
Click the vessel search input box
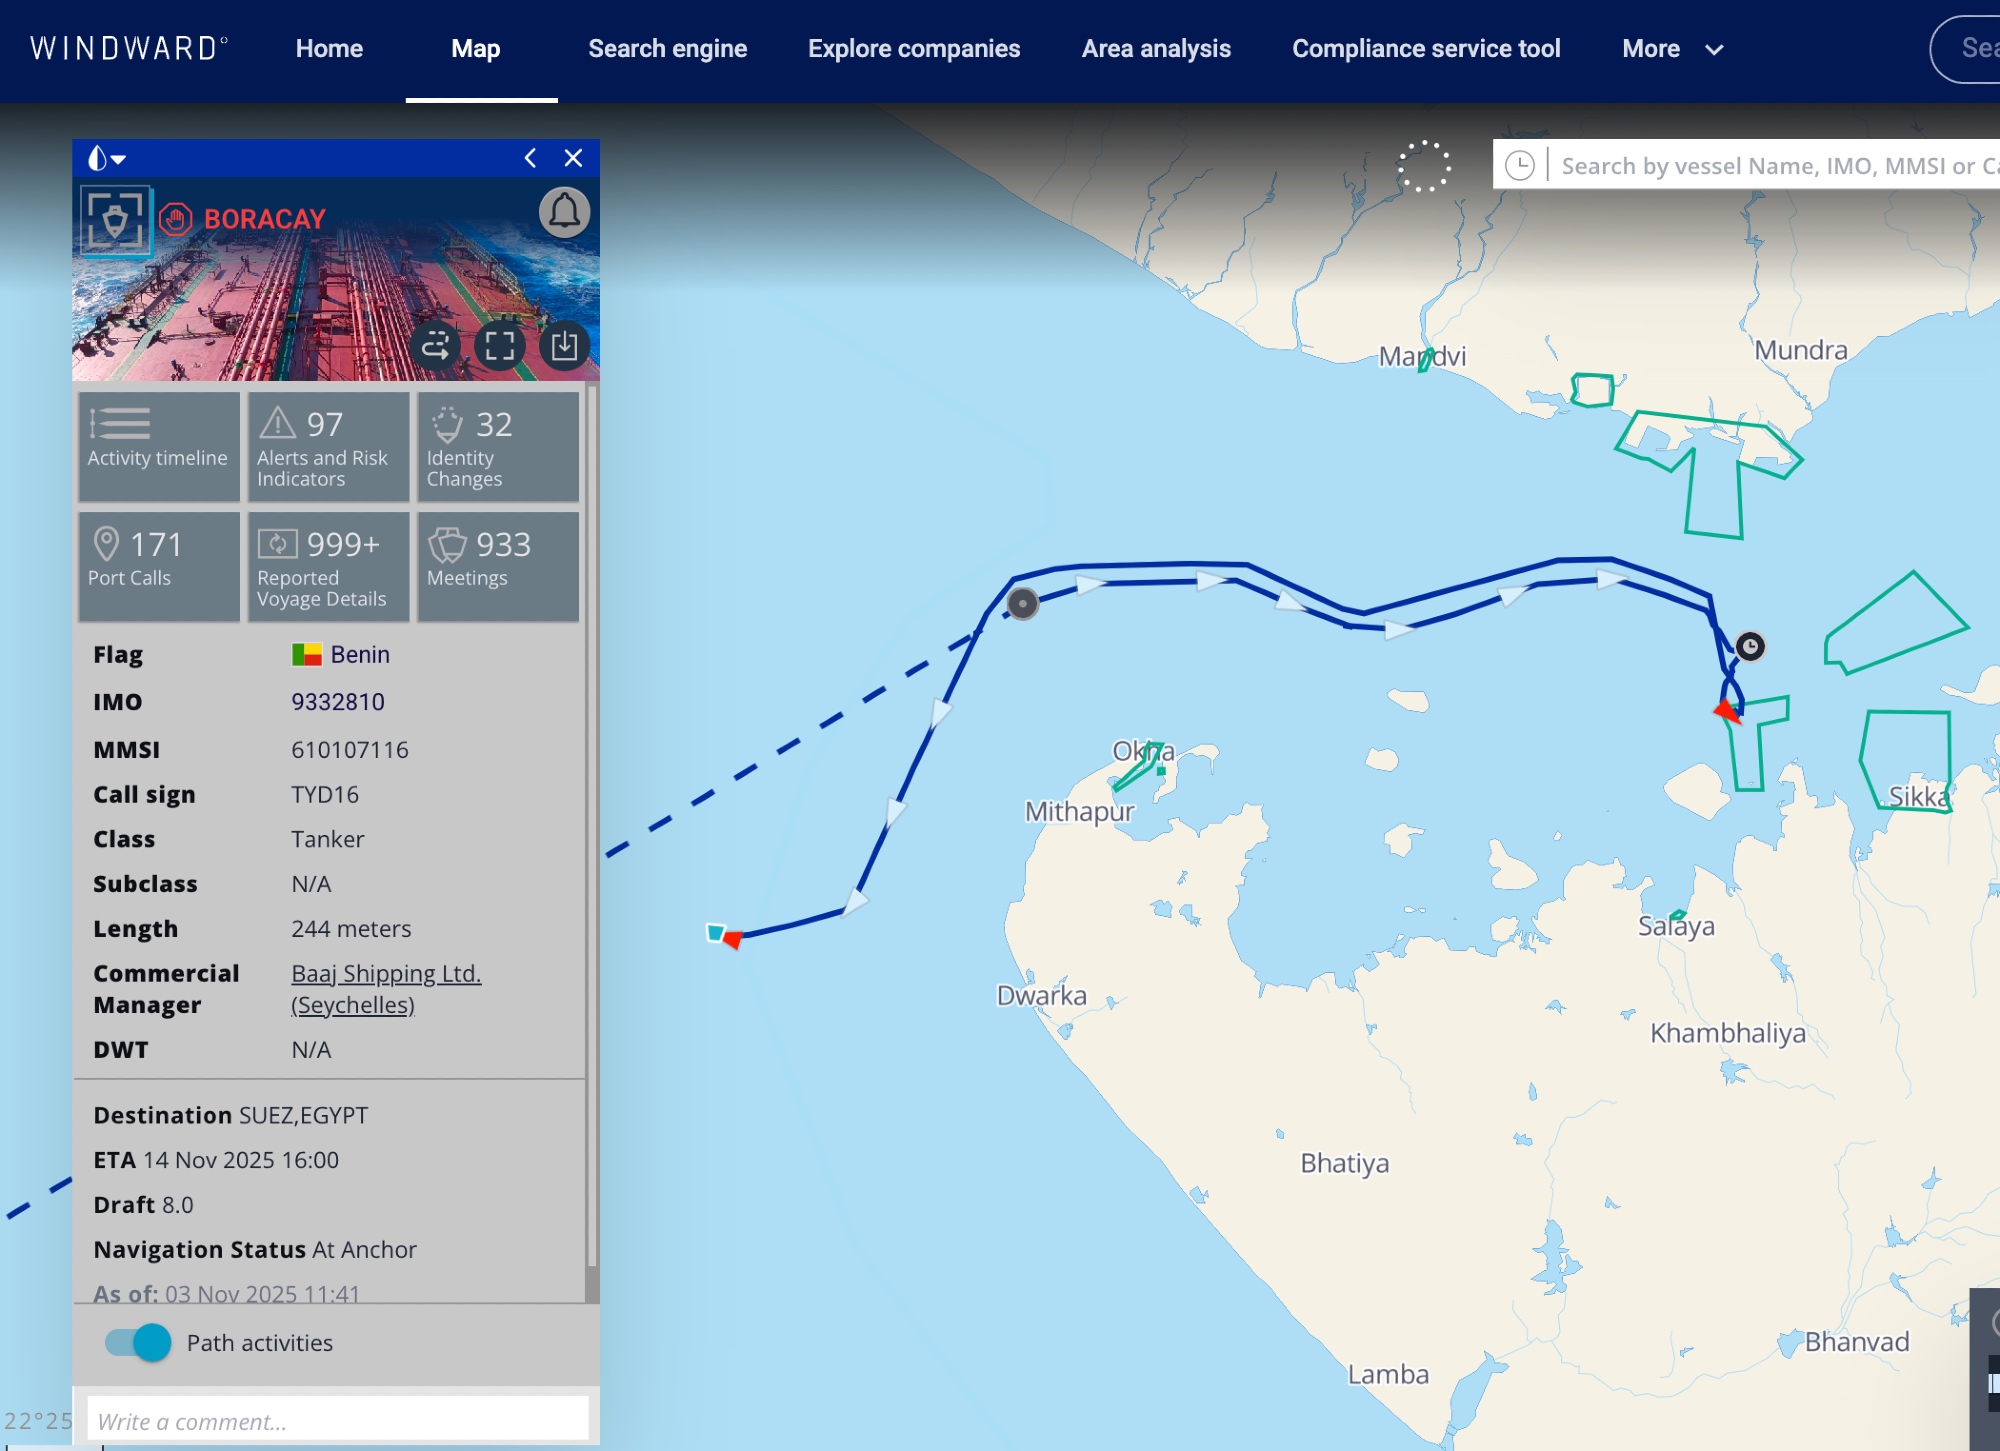pyautogui.click(x=1775, y=166)
